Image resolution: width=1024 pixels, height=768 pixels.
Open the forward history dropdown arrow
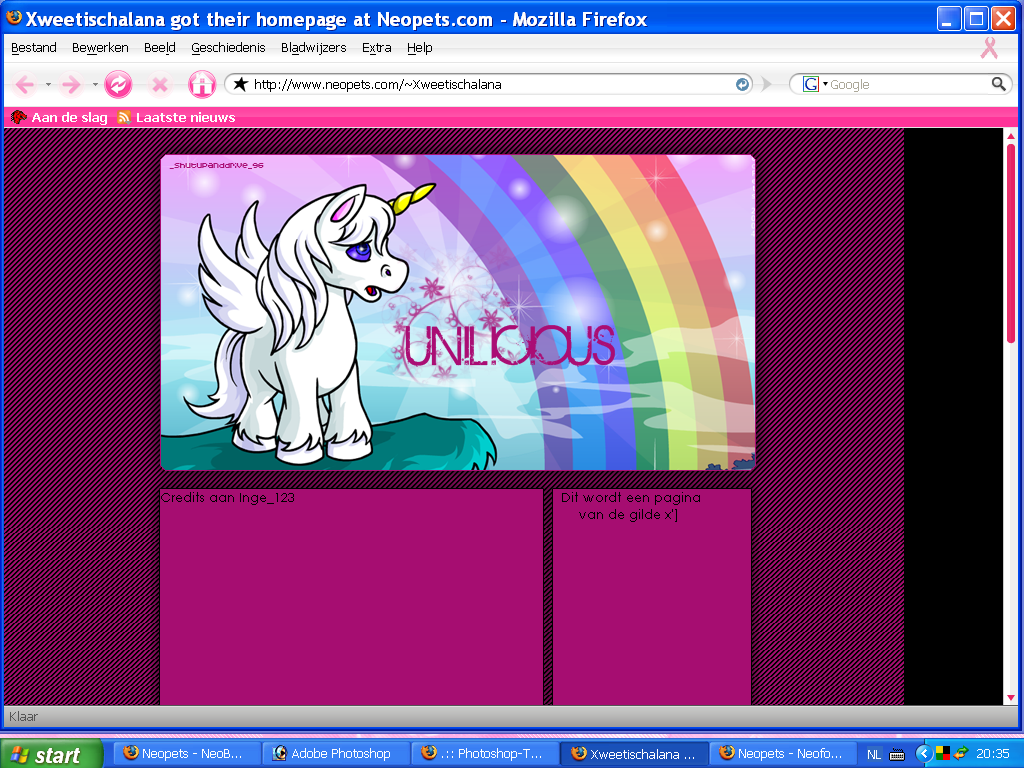point(95,84)
